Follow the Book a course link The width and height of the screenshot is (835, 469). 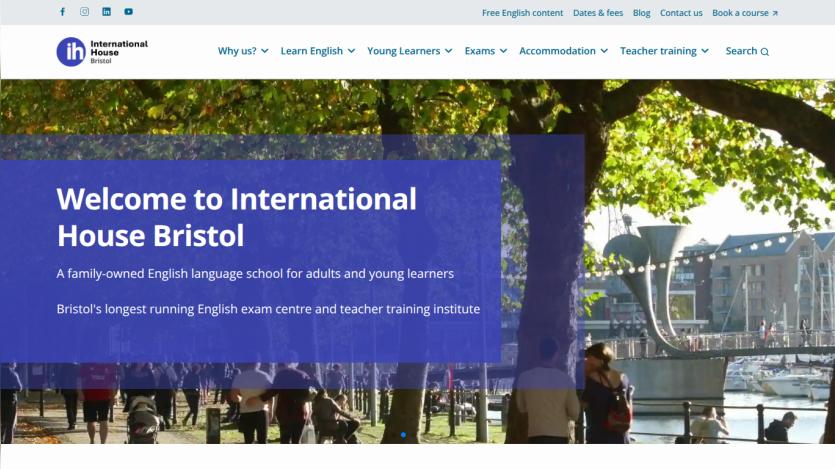(740, 13)
